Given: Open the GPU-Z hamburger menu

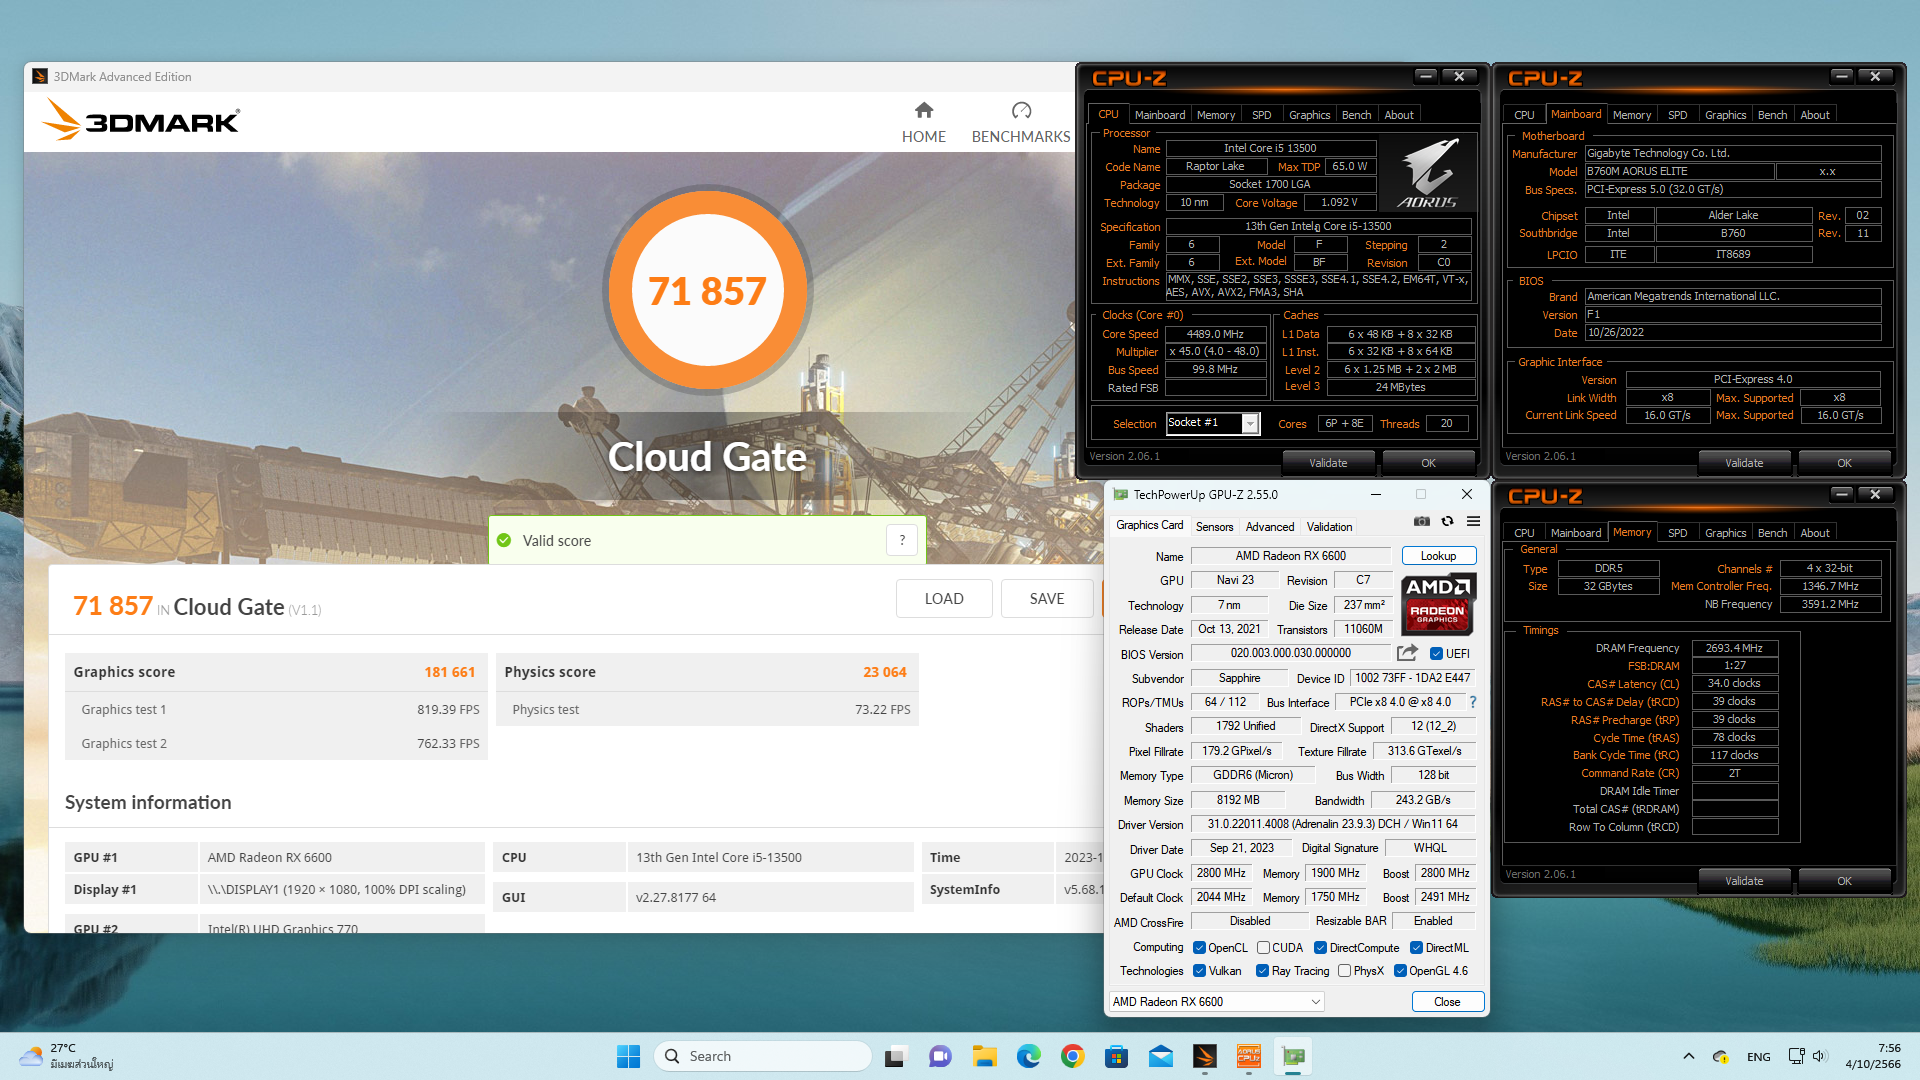Looking at the screenshot, I should pyautogui.click(x=1473, y=521).
